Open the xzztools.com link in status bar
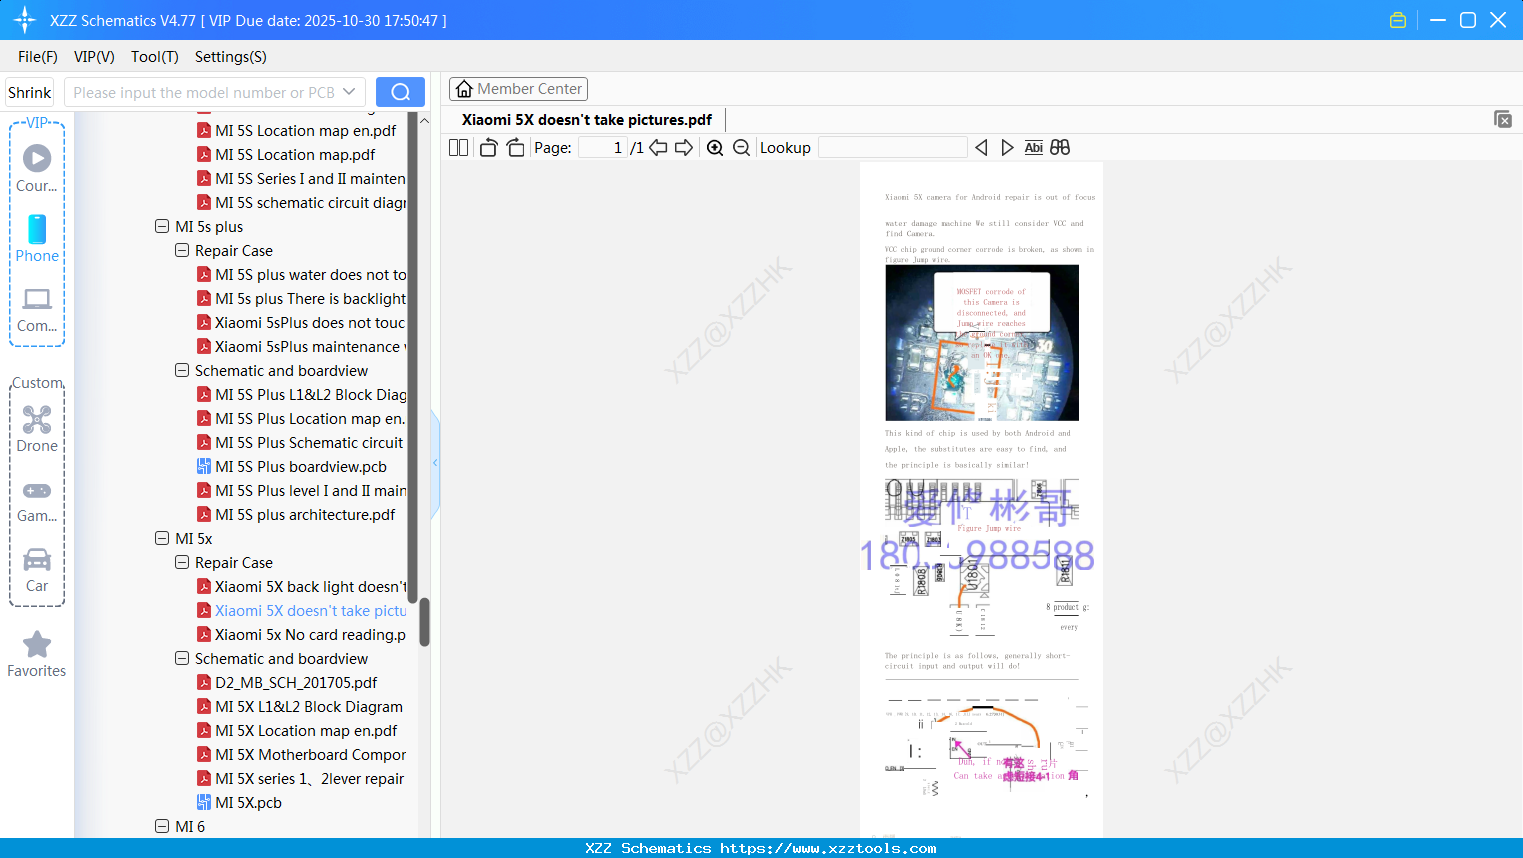 pos(828,848)
